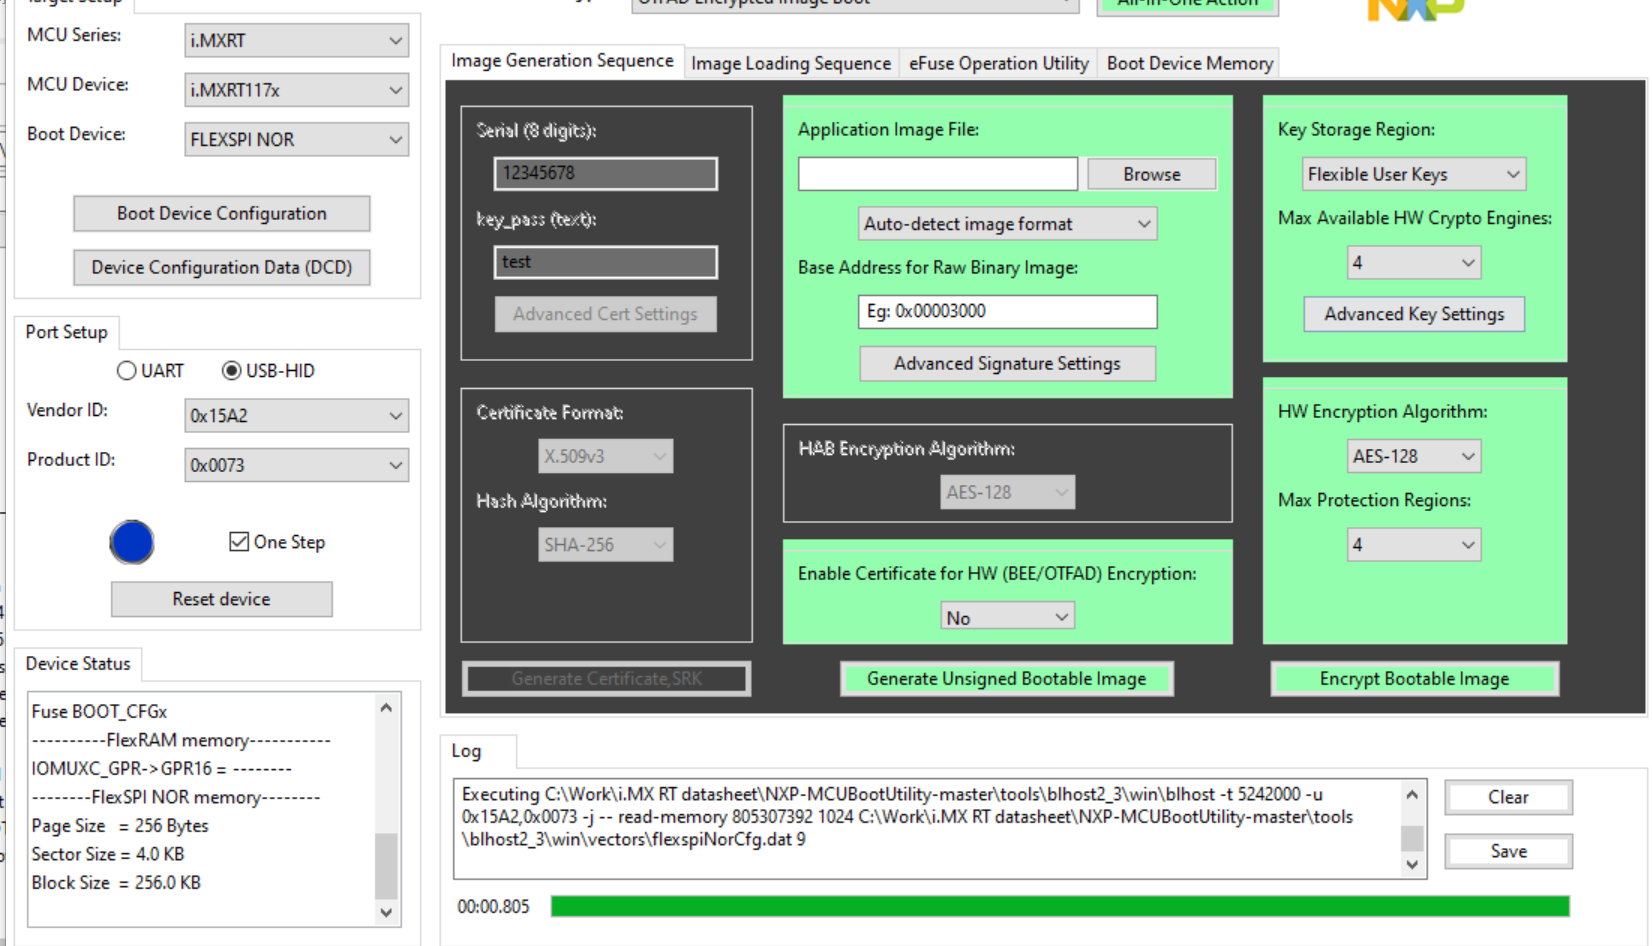Click Base Address for Raw Binary field
This screenshot has height=946, width=1652.
[1007, 311]
